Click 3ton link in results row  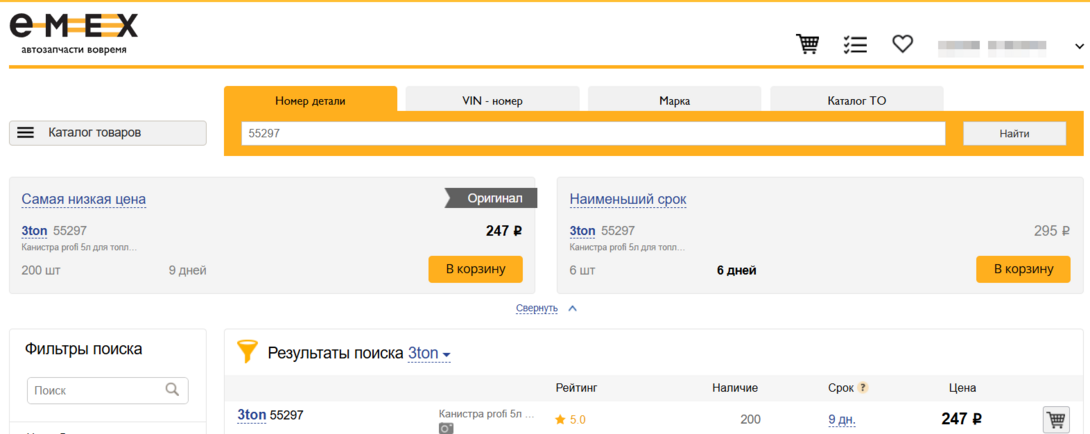pos(252,415)
